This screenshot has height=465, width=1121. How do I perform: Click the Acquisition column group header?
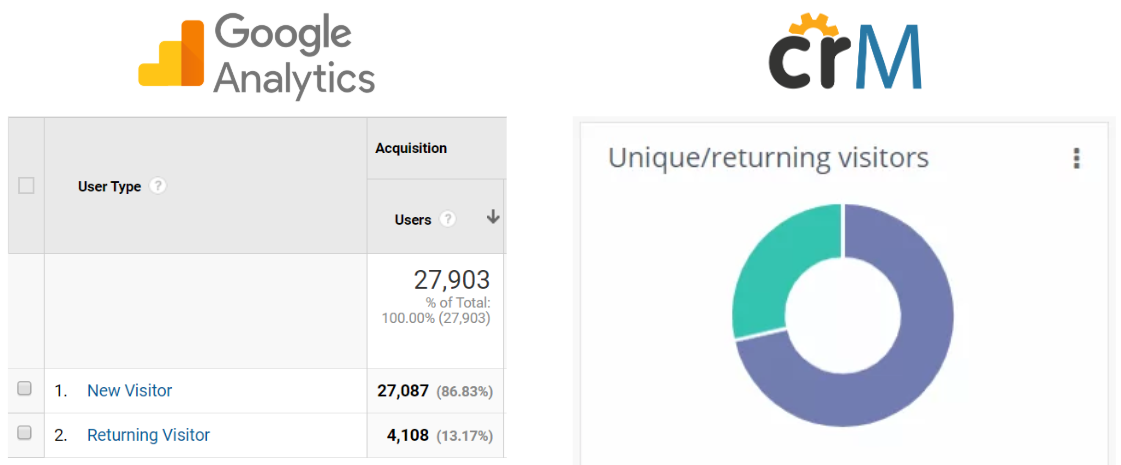tap(411, 148)
